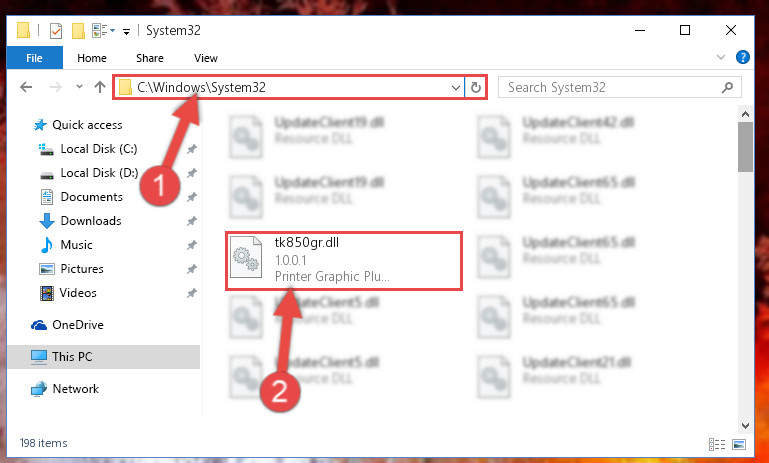
Task: Select the tk850gr.dll file
Action: [x=344, y=260]
